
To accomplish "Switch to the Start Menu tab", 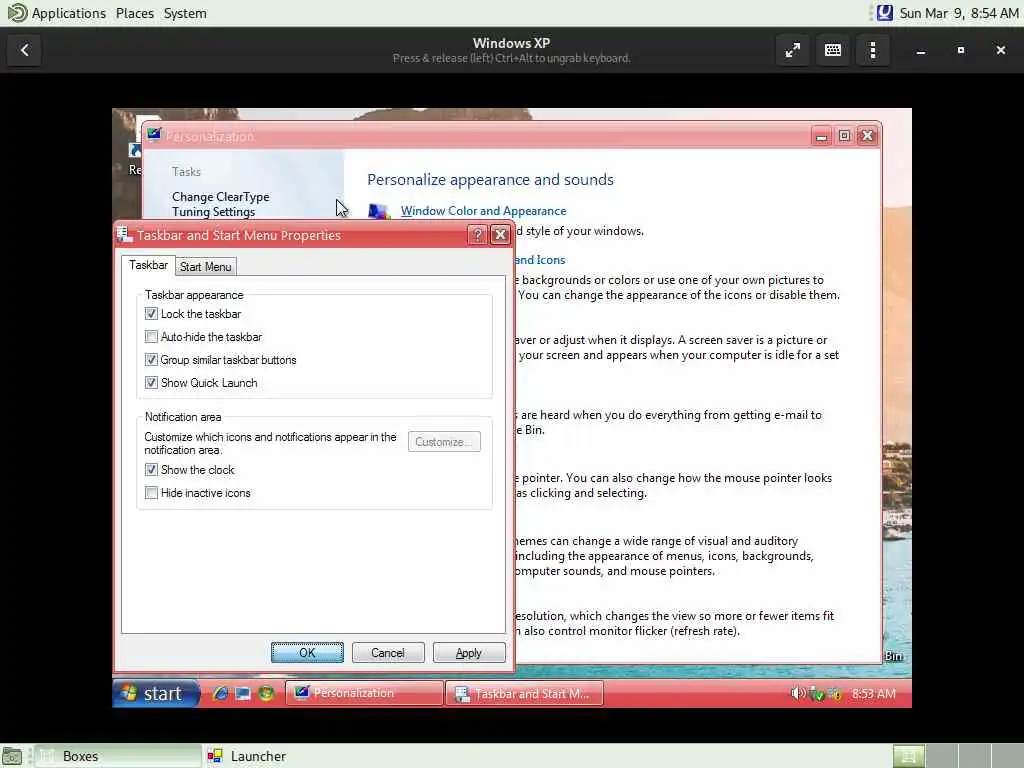I will click(x=206, y=266).
